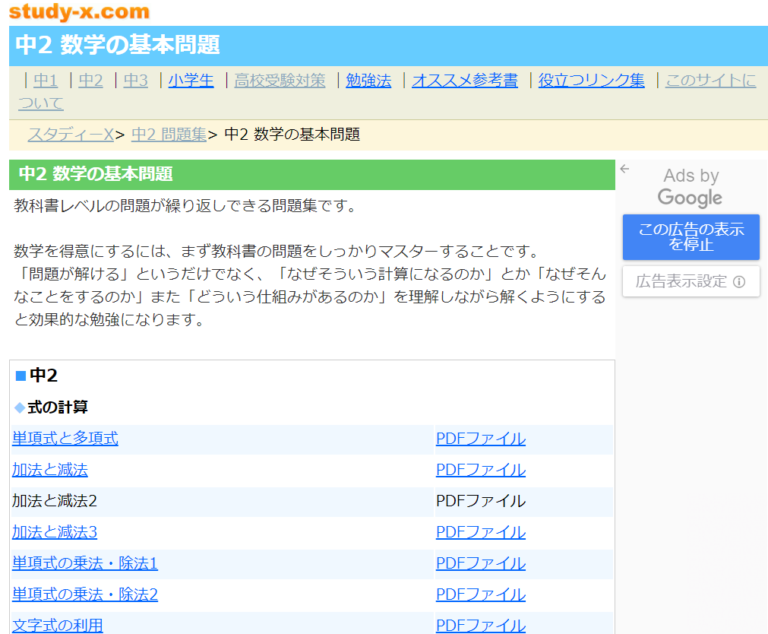Click the スタディーX breadcrumb link
Image resolution: width=768 pixels, height=634 pixels.
(x=71, y=134)
